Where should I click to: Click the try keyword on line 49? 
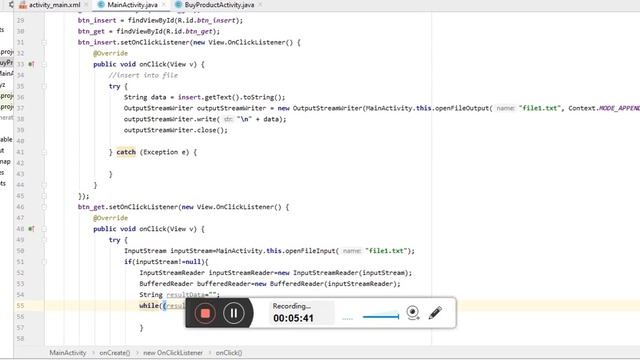114,240
